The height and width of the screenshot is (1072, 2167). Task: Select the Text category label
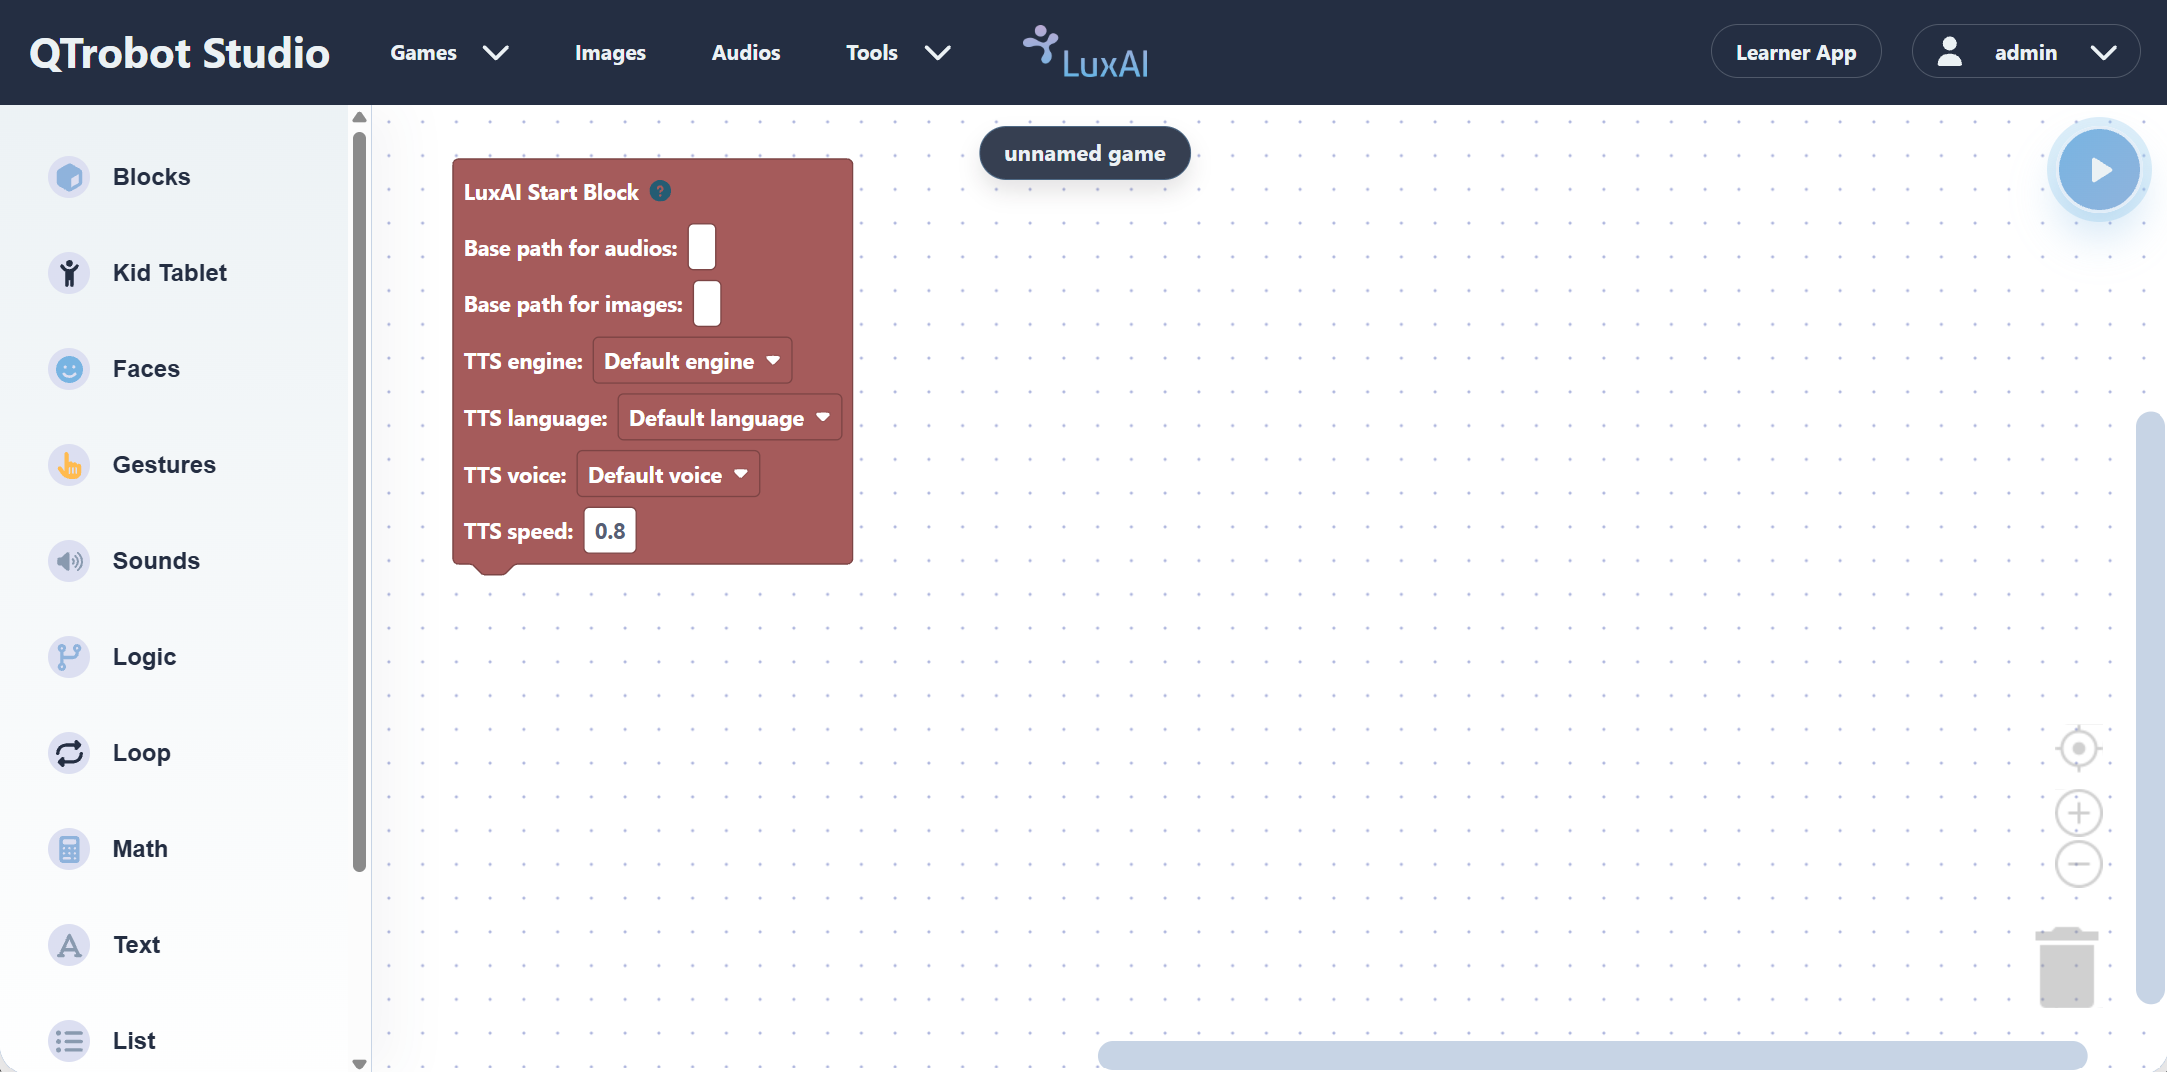tap(137, 945)
